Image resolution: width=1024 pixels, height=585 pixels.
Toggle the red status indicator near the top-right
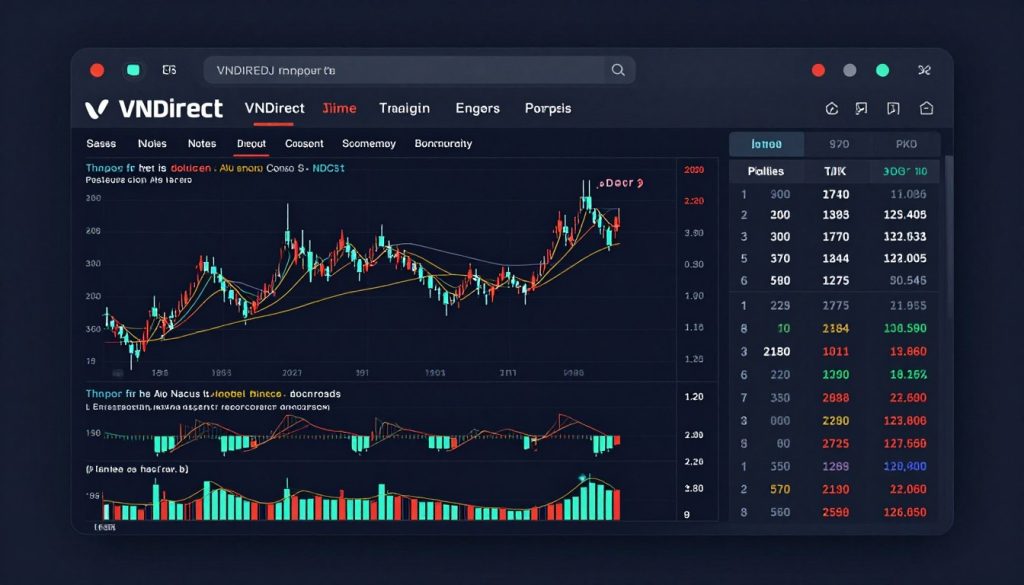click(x=818, y=70)
